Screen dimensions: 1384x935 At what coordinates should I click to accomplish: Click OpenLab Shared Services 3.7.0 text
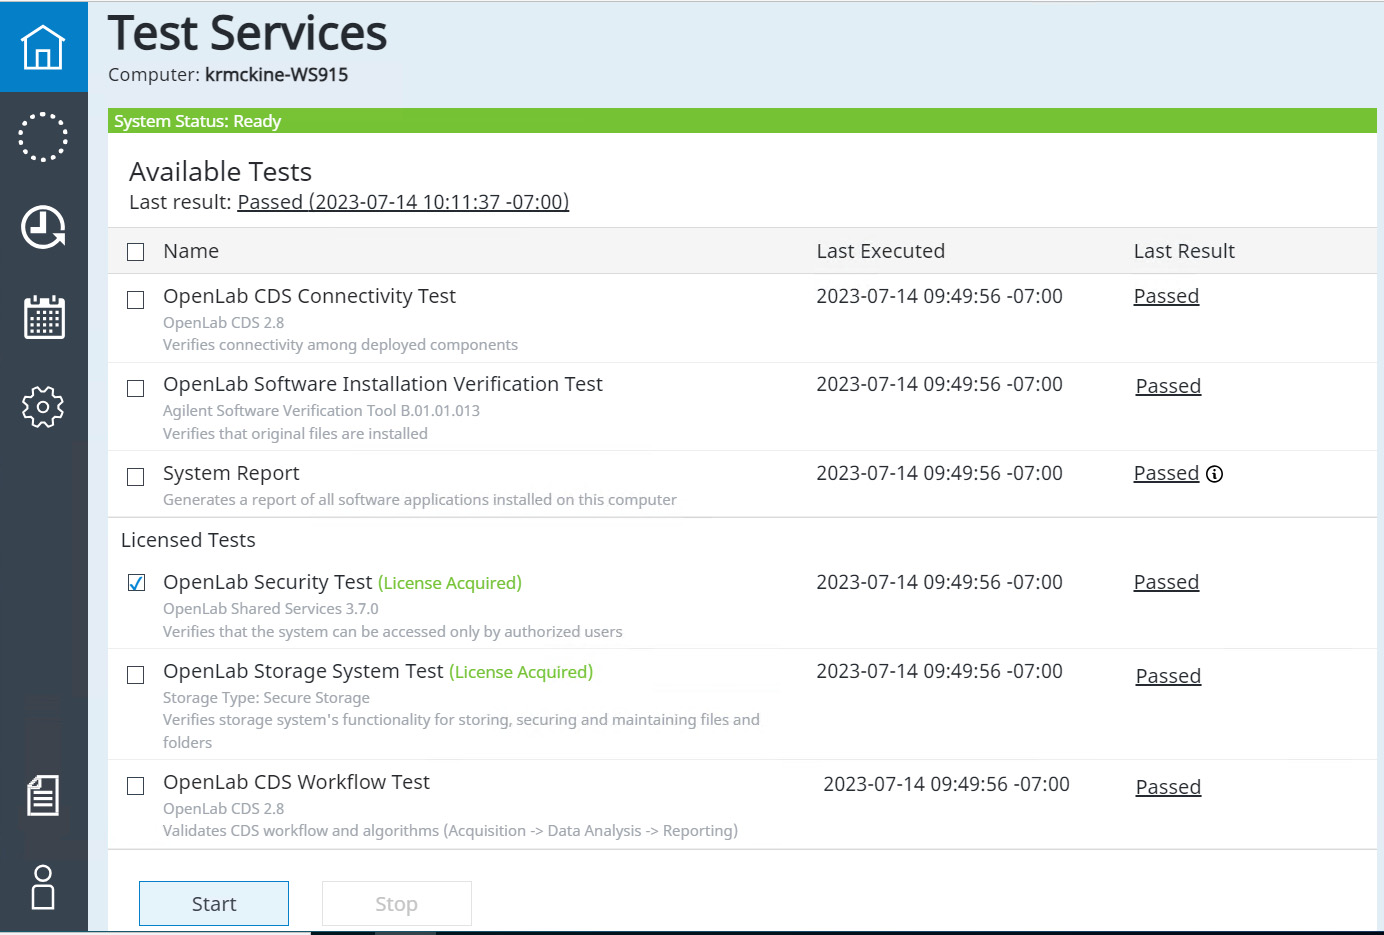click(x=271, y=609)
